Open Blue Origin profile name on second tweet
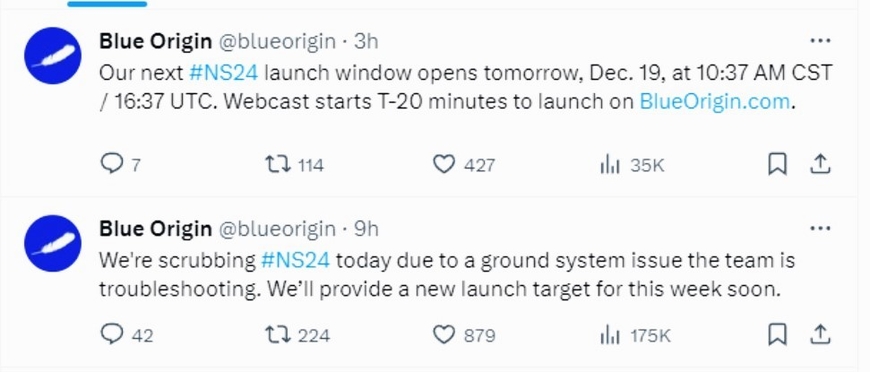This screenshot has height=372, width=870. pyautogui.click(x=155, y=229)
